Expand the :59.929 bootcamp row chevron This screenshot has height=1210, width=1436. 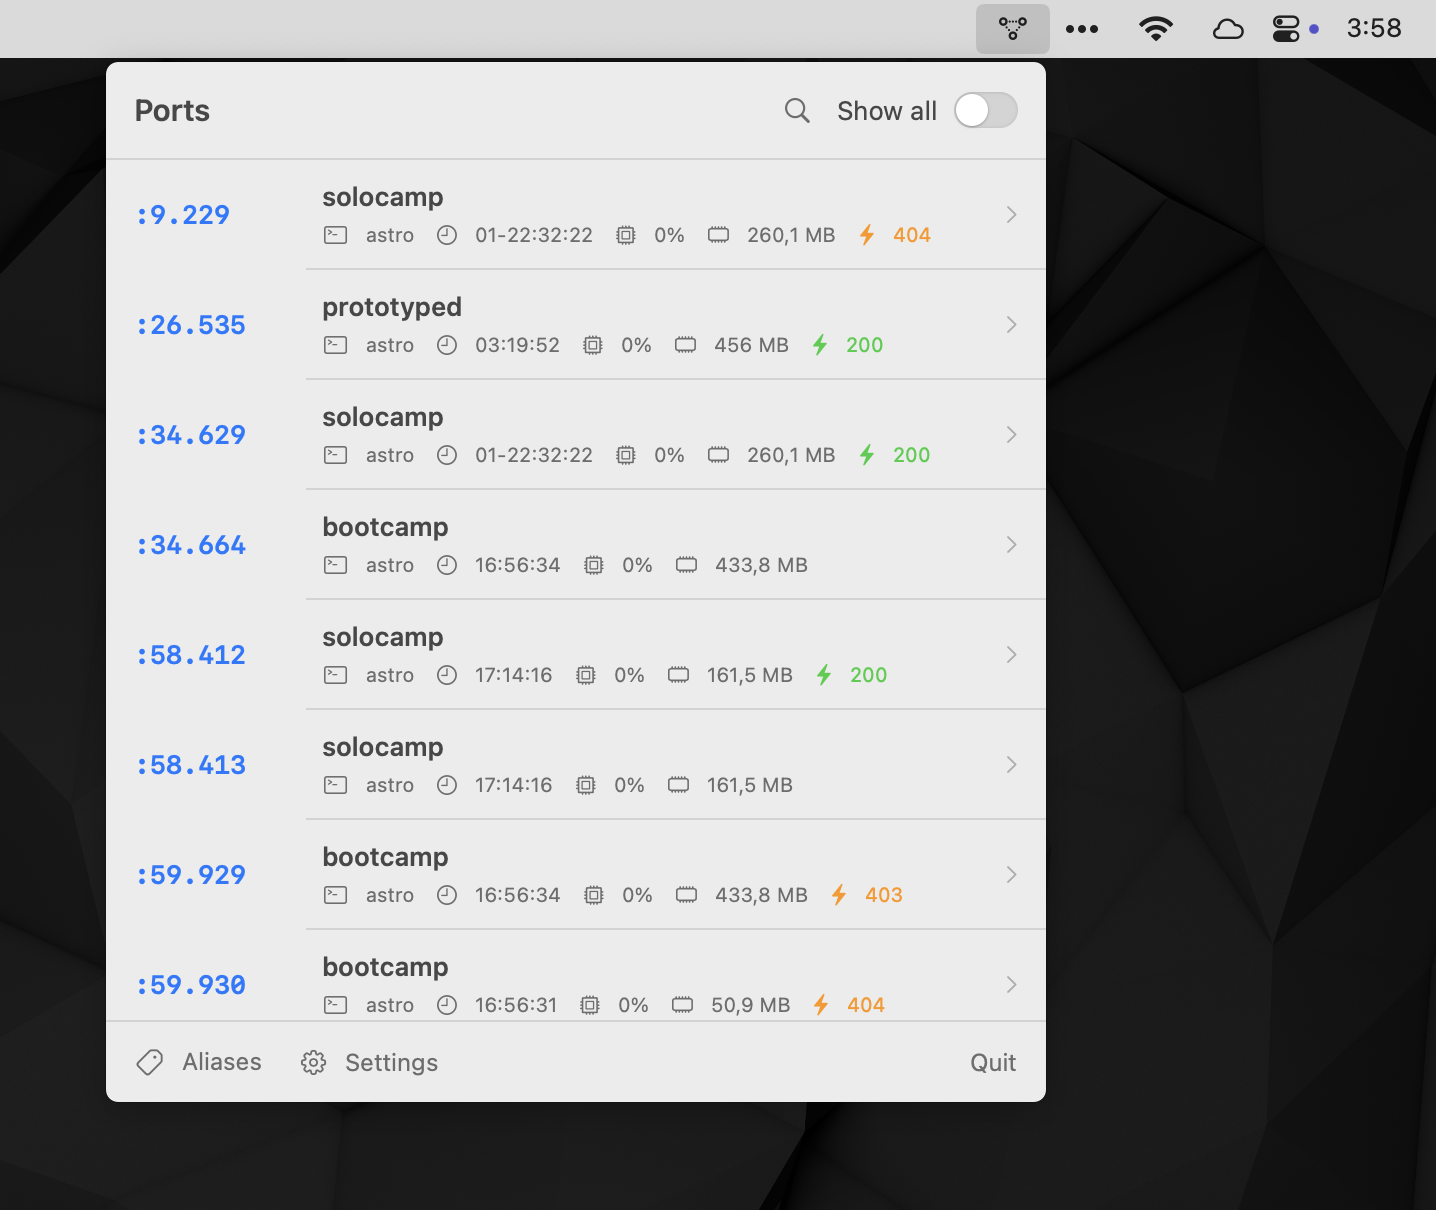1012,875
